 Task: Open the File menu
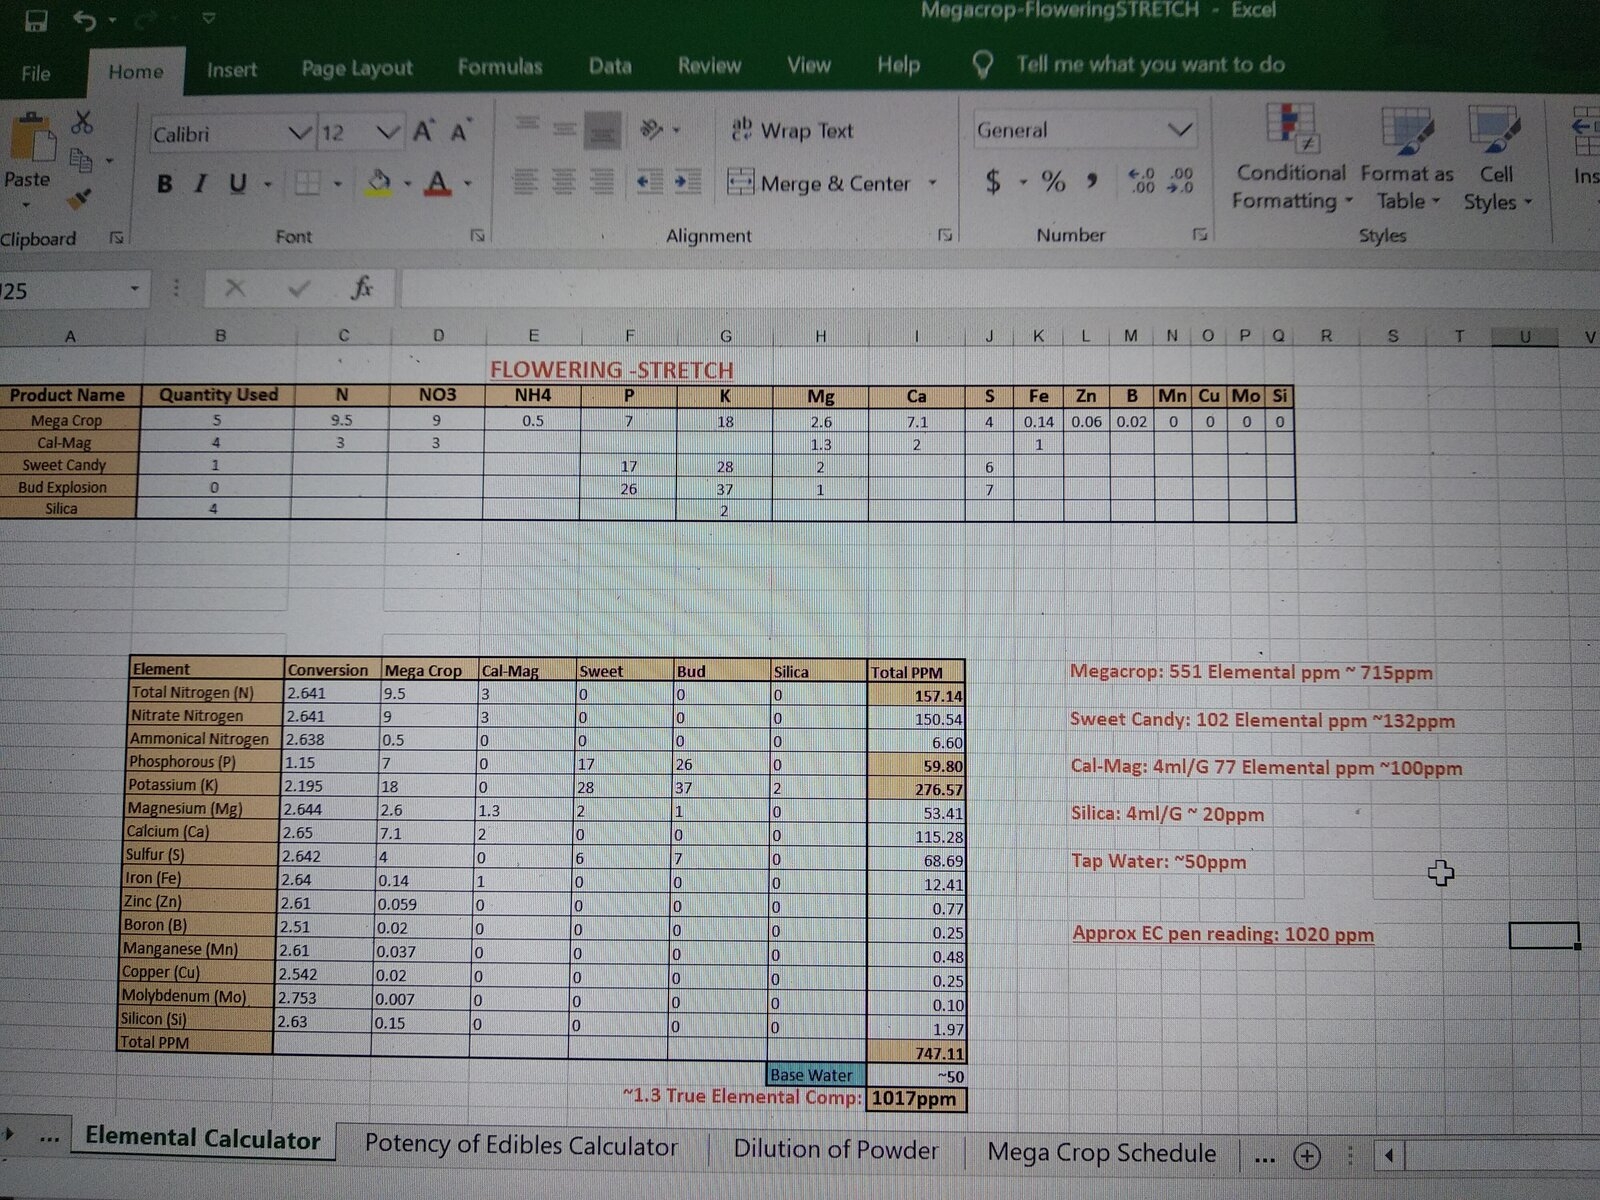click(x=36, y=73)
